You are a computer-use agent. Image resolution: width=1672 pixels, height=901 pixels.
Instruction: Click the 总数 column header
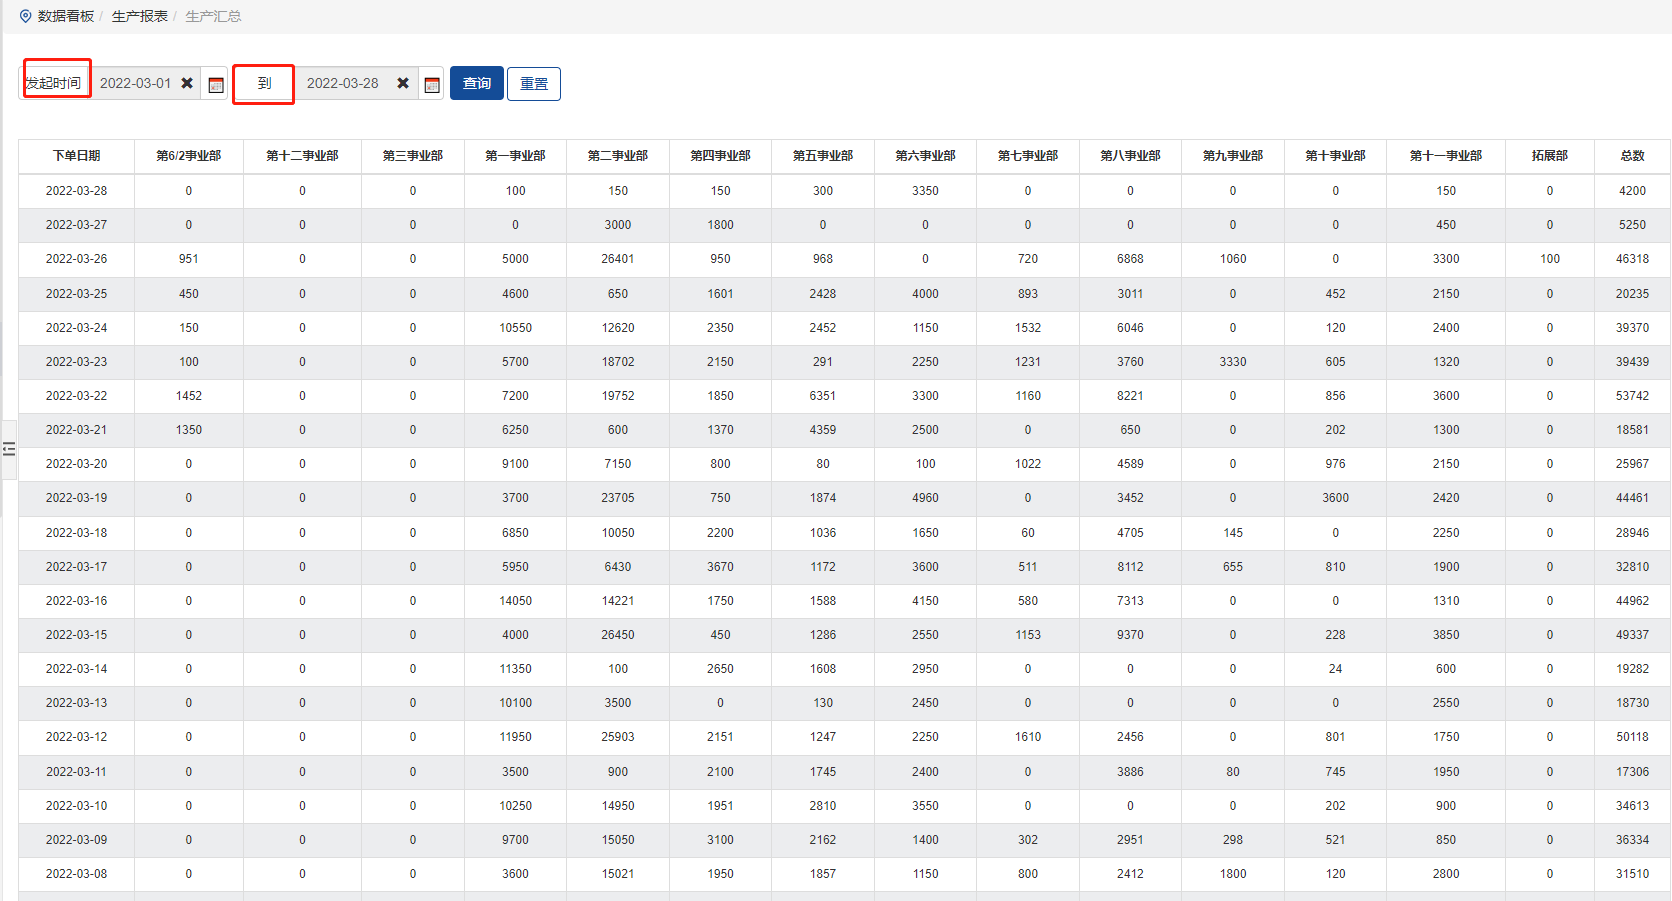1632,156
